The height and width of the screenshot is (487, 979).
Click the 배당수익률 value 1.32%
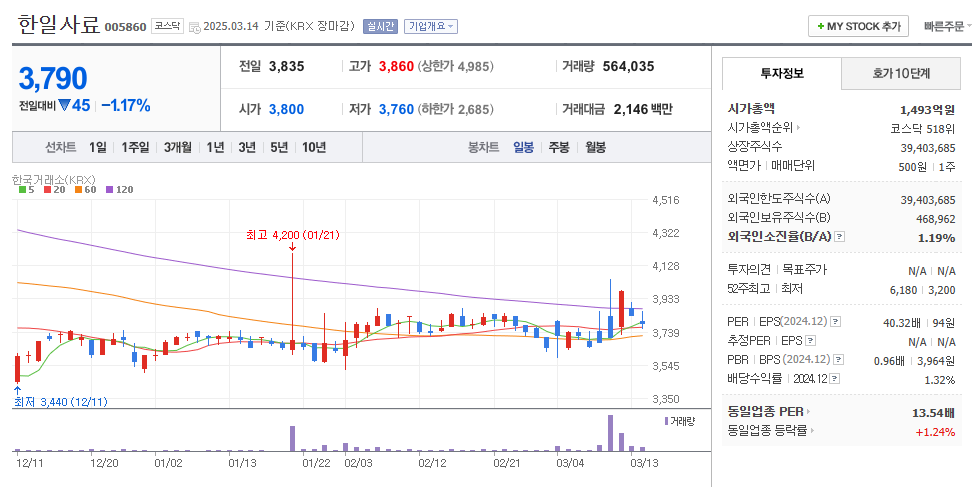click(940, 380)
